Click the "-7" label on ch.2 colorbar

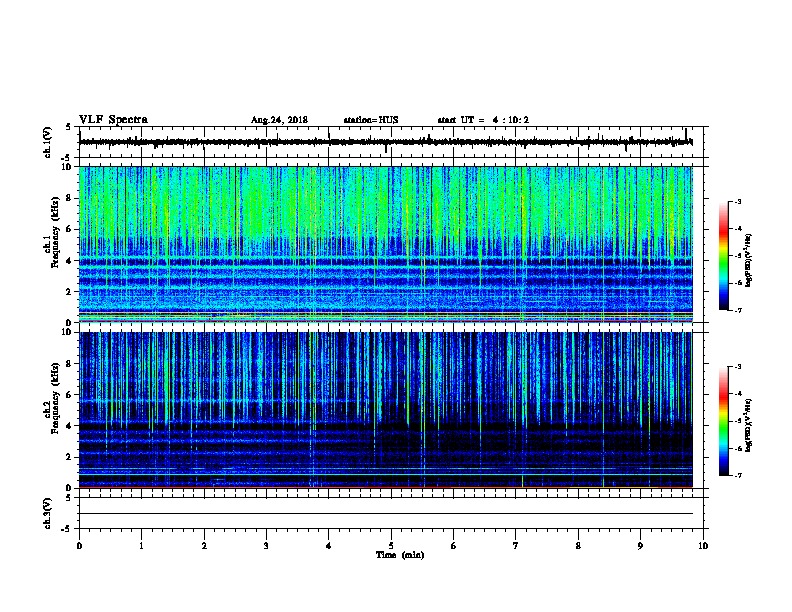point(737,475)
